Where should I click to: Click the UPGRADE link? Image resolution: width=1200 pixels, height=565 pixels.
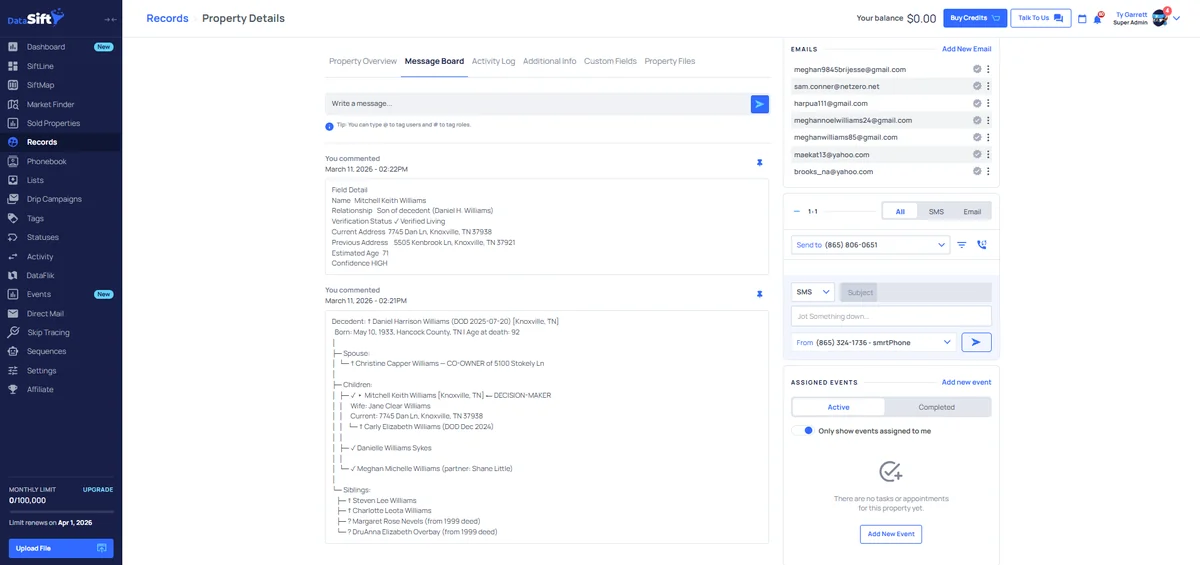[98, 489]
